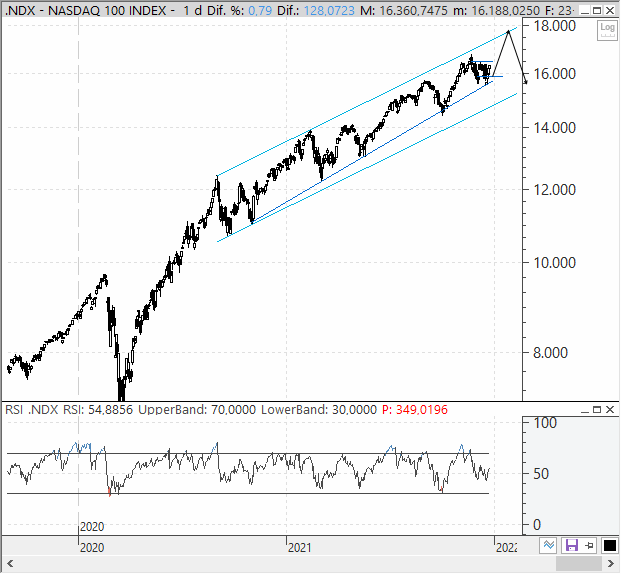The width and height of the screenshot is (621, 574).
Task: Minimize the RSI indicator pane
Action: [585, 410]
